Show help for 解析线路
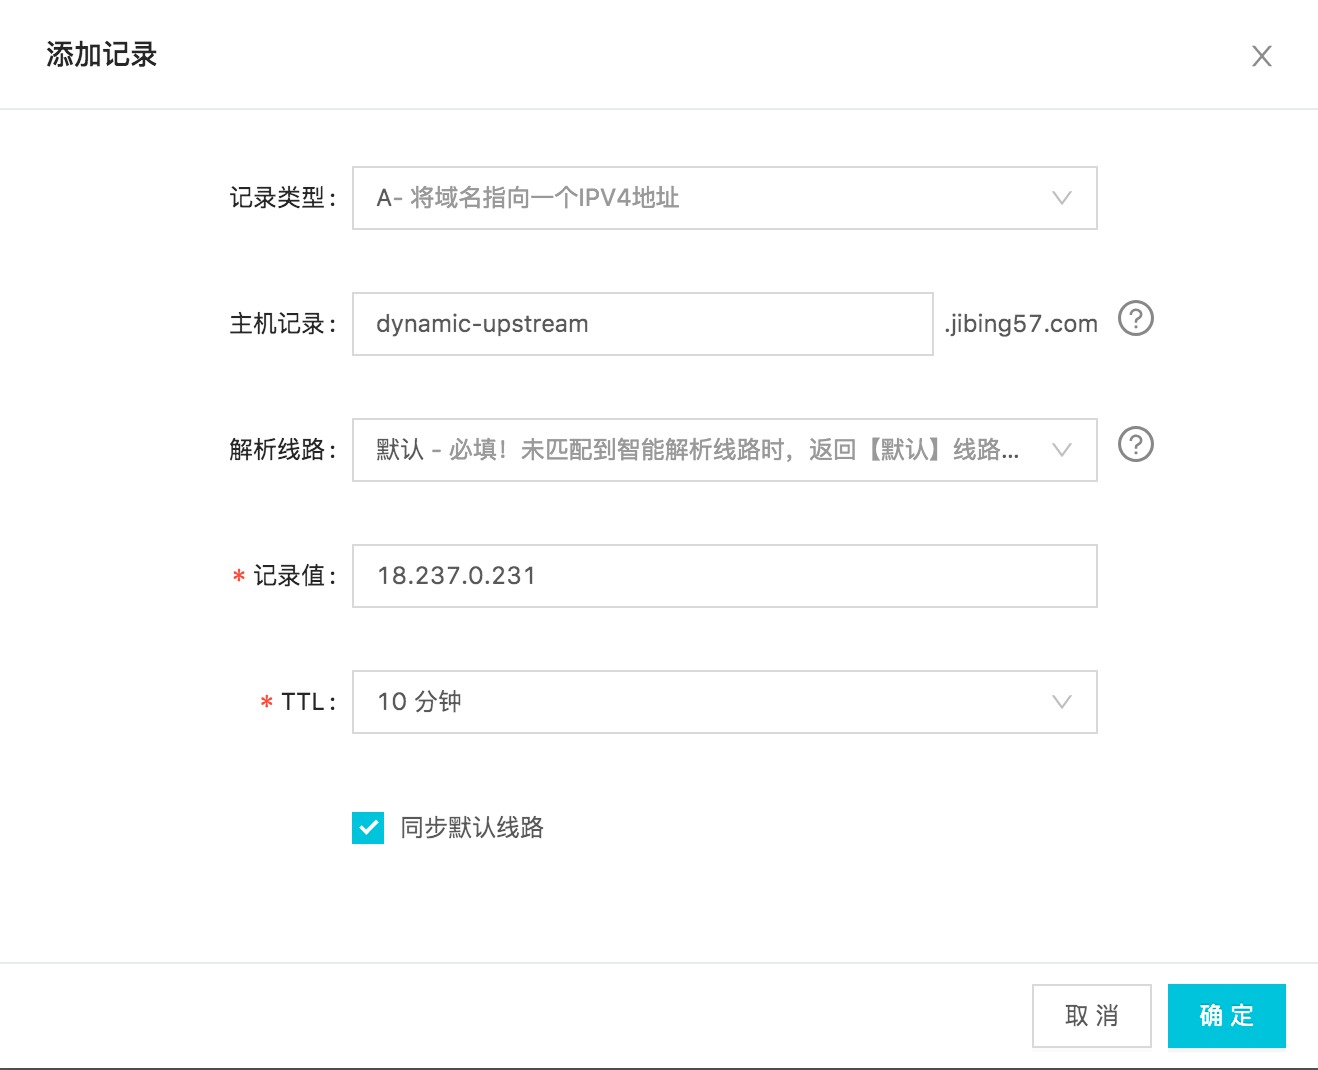 1136,445
